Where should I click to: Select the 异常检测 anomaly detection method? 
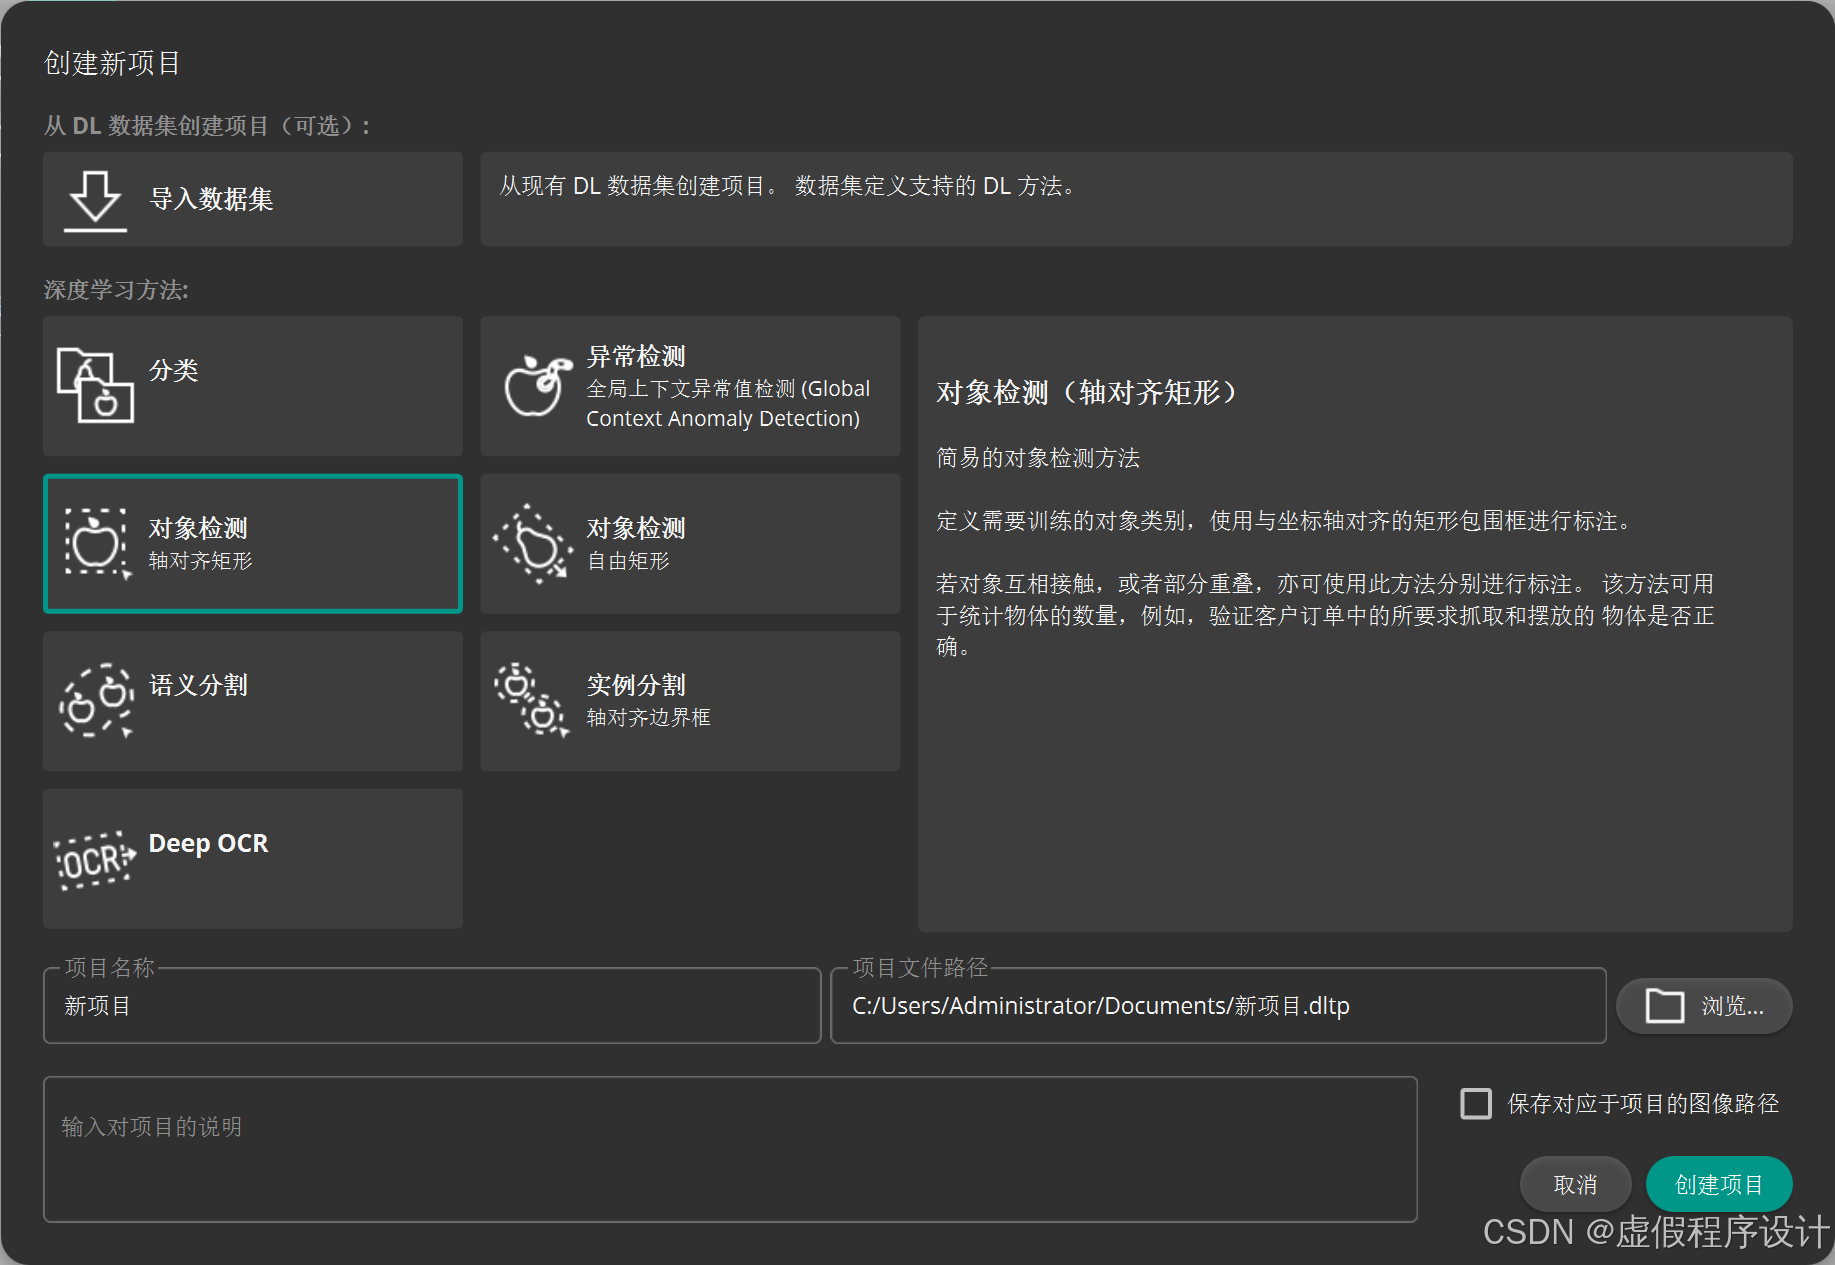click(x=689, y=386)
